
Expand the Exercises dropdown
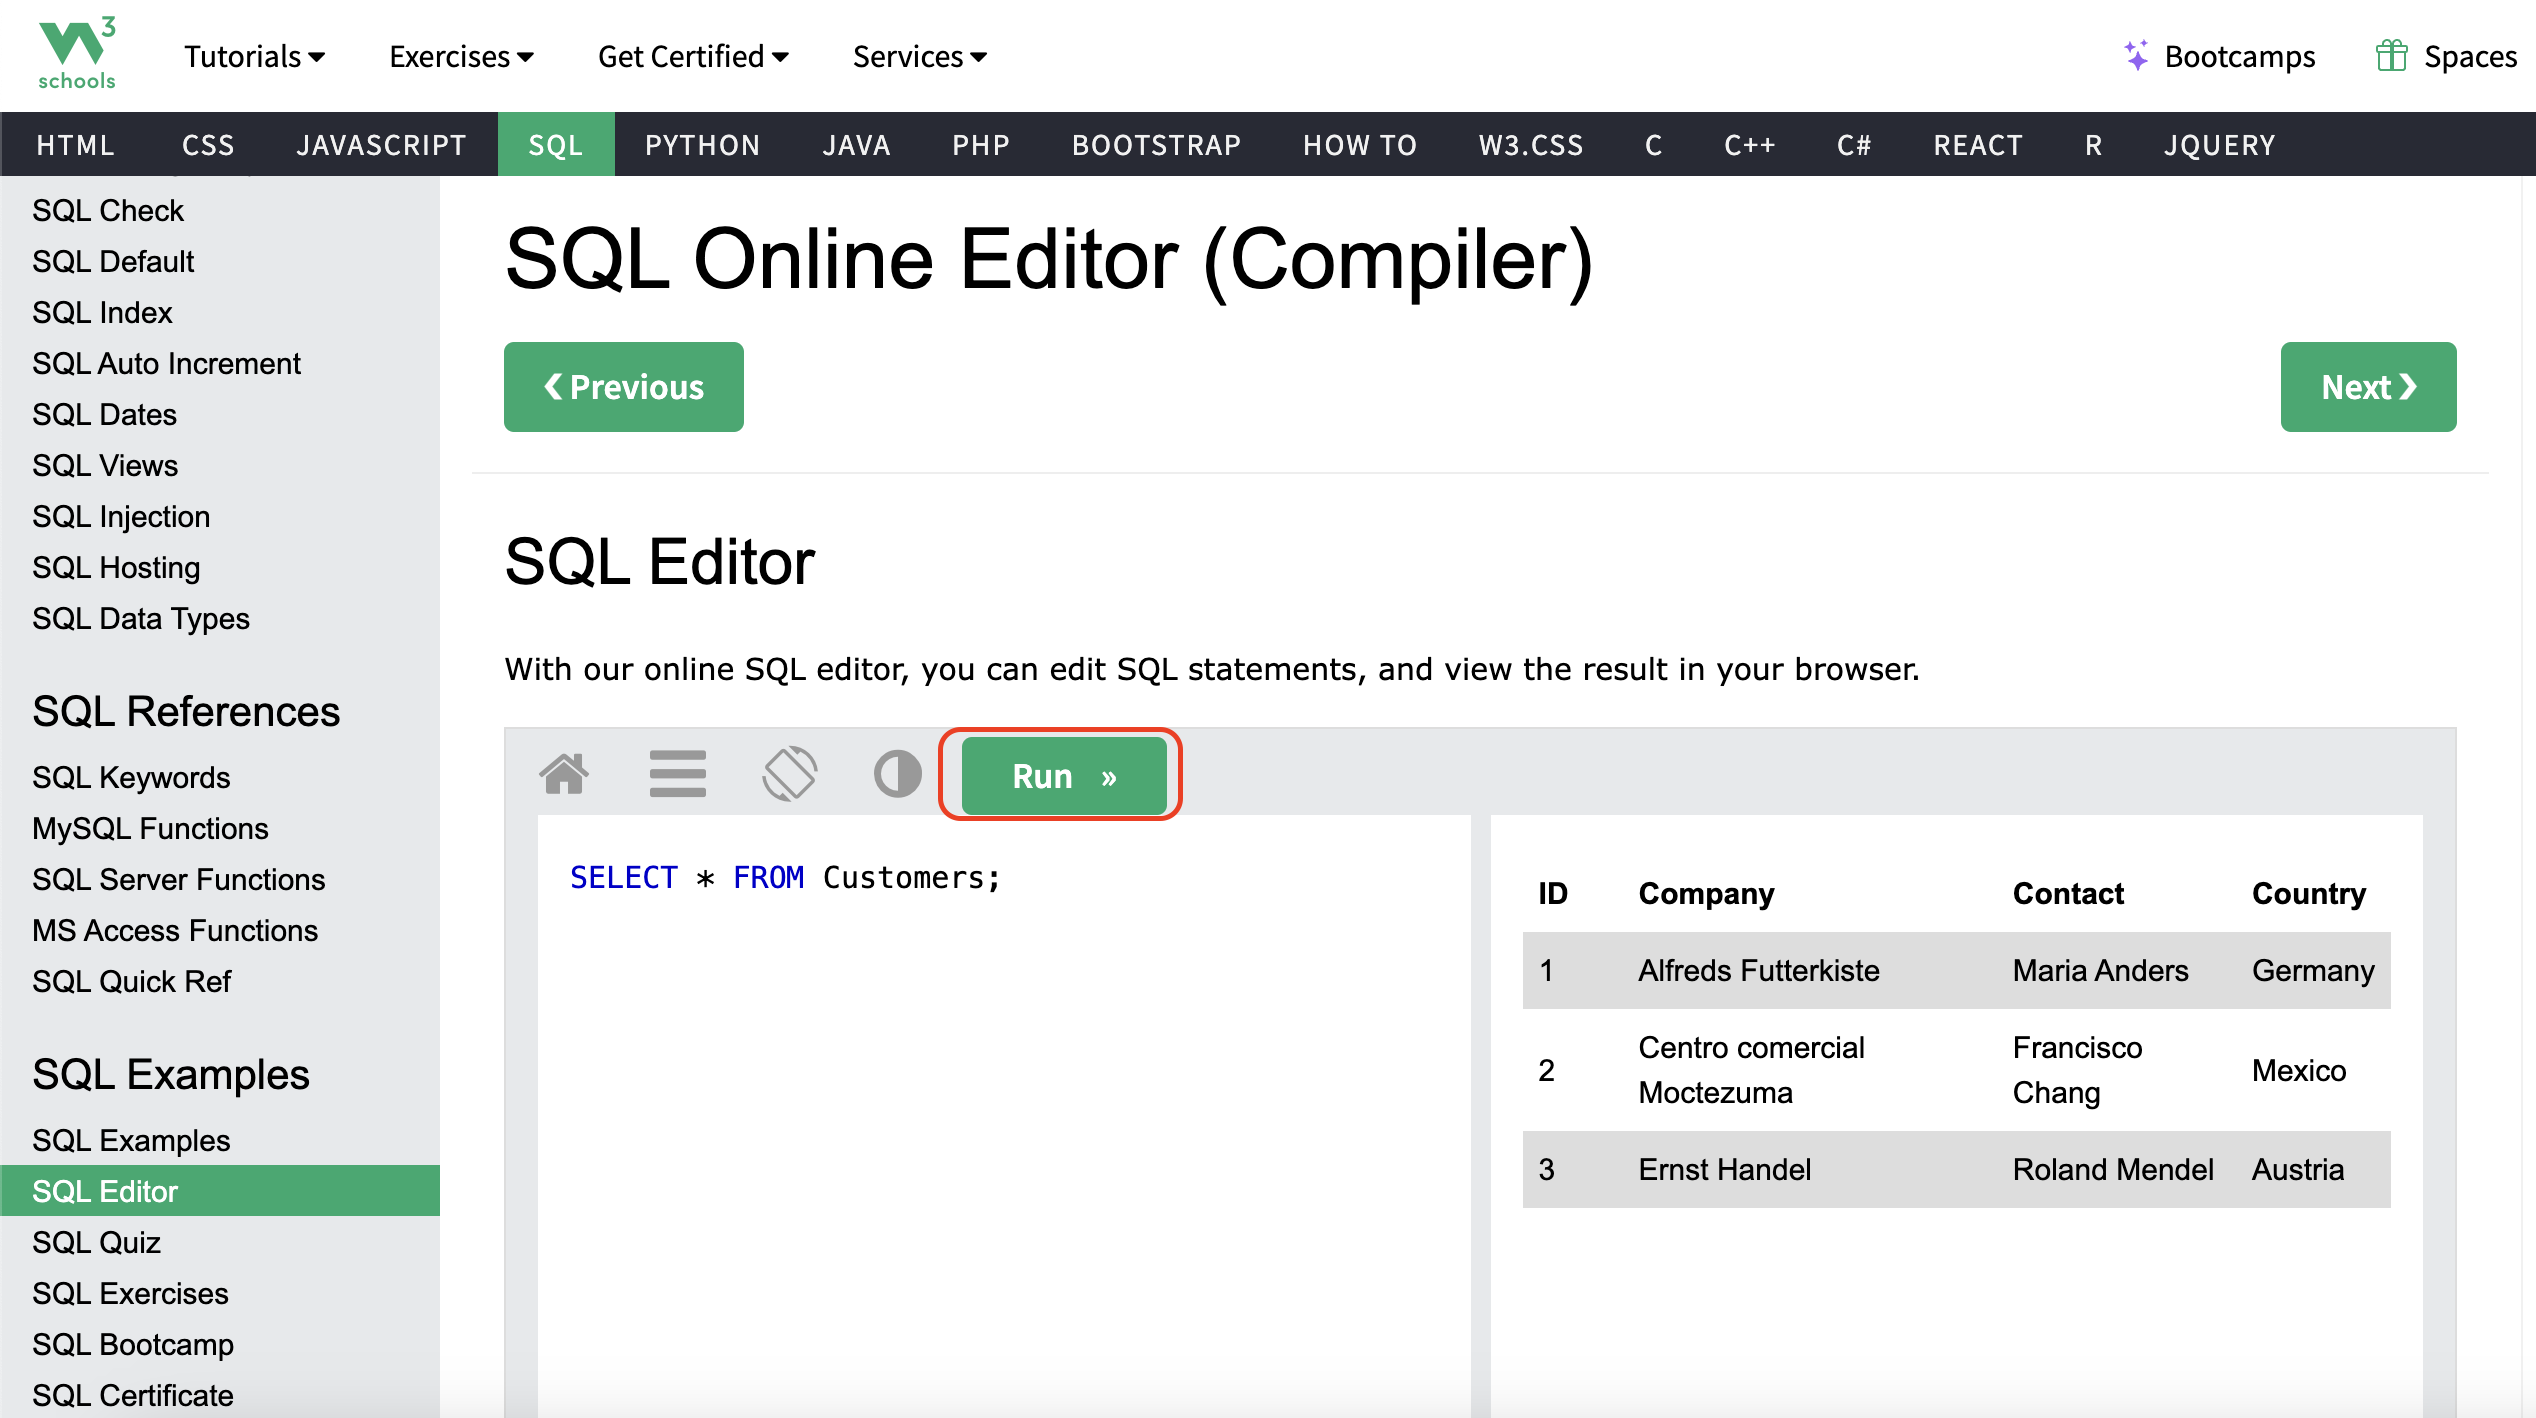pyautogui.click(x=461, y=56)
